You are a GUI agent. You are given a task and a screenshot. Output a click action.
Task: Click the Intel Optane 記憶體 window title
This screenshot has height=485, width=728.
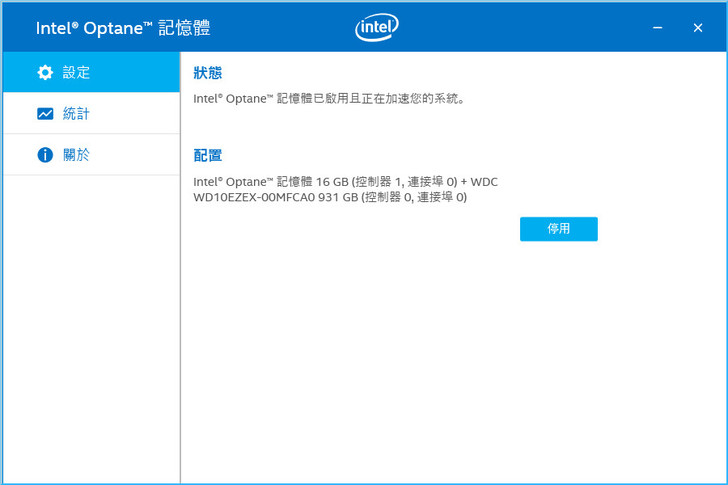123,28
